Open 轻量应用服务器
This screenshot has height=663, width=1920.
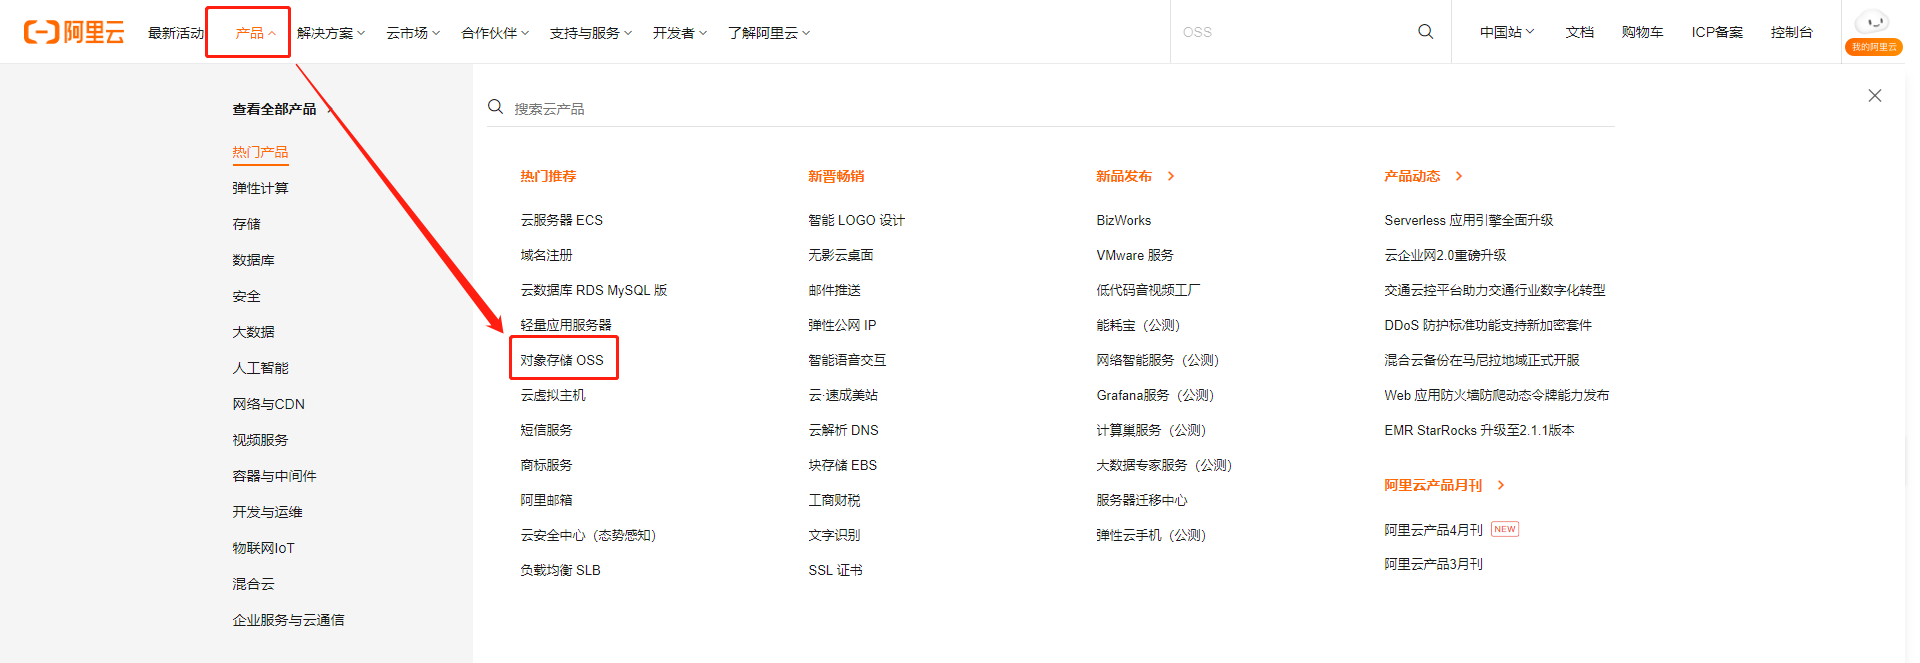pos(565,325)
